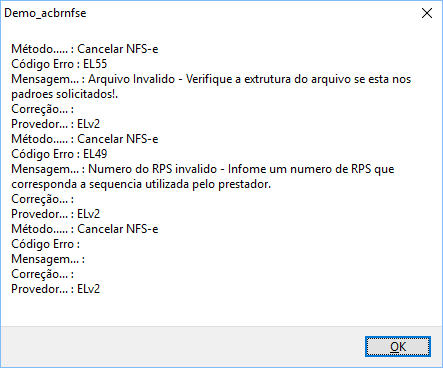Image resolution: width=443 pixels, height=368 pixels.
Task: Click the Demo_acbrnfse title bar text
Action: pos(45,13)
